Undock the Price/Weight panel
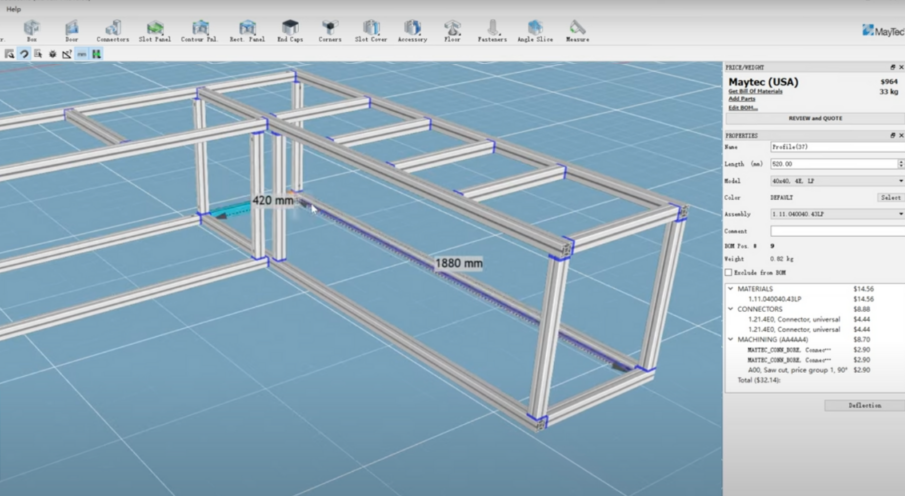905x496 pixels. tap(892, 67)
